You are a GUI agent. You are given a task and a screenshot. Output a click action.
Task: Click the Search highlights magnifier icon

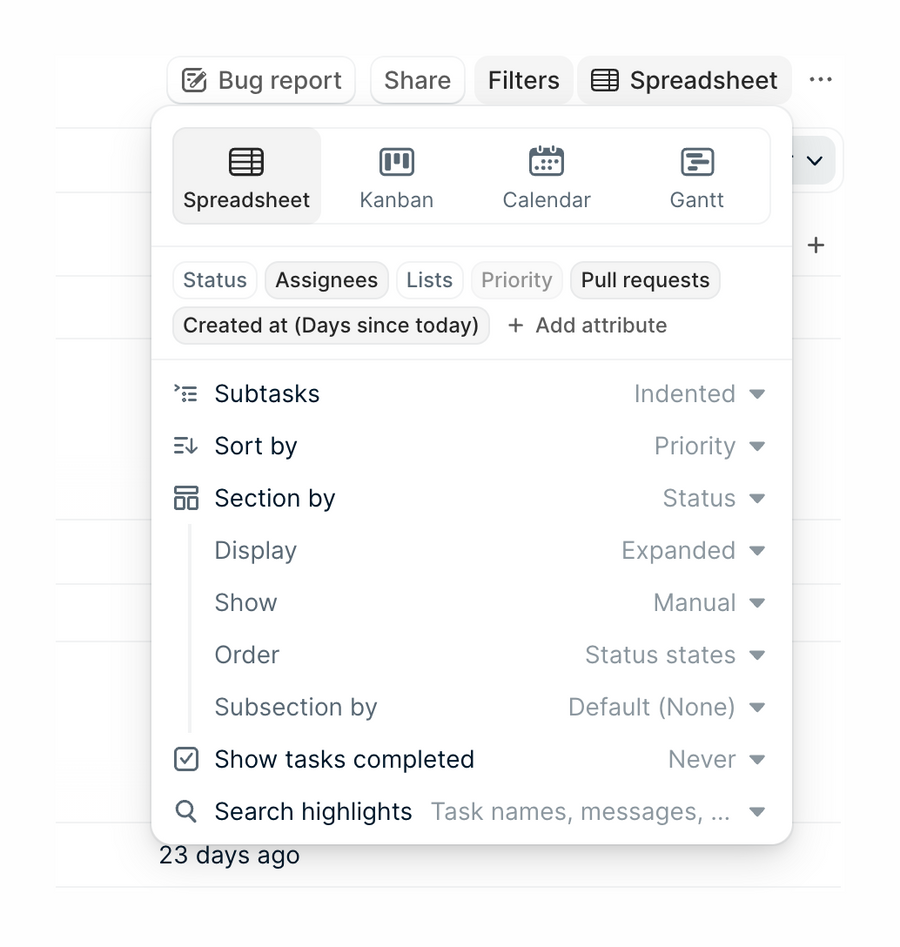[x=186, y=812]
